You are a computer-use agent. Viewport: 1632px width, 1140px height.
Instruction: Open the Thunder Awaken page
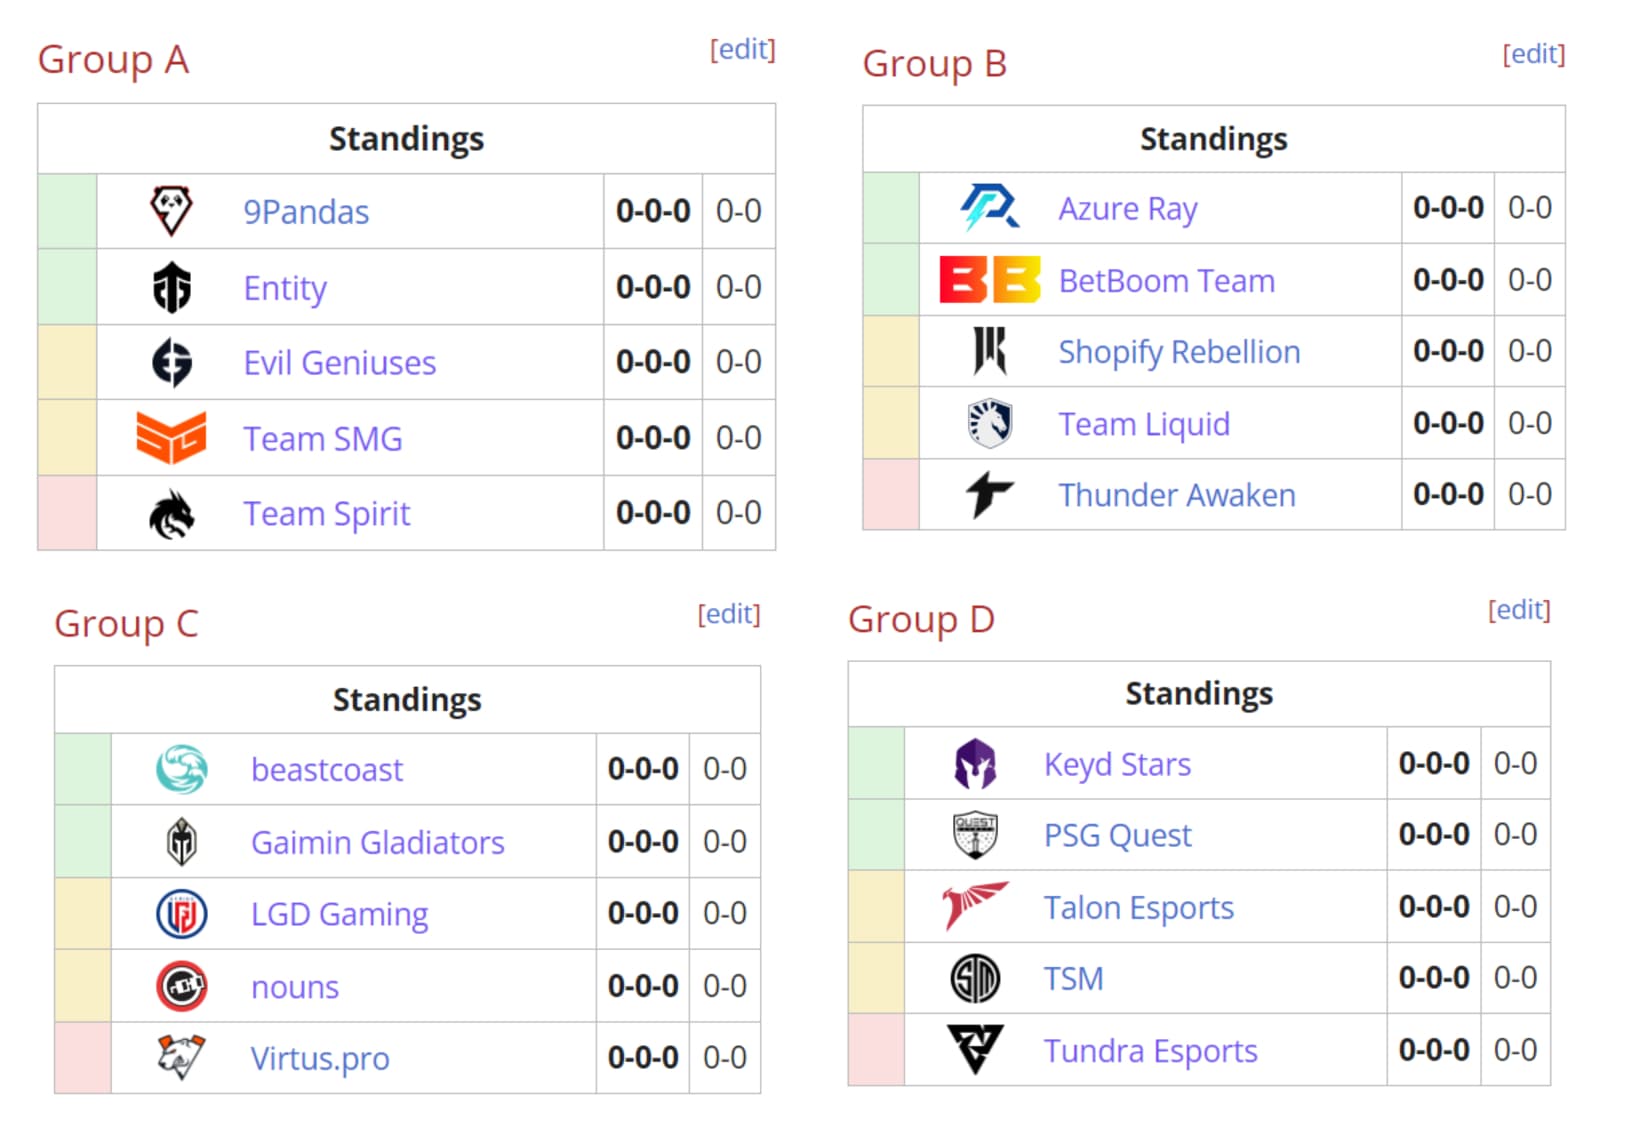1176,495
